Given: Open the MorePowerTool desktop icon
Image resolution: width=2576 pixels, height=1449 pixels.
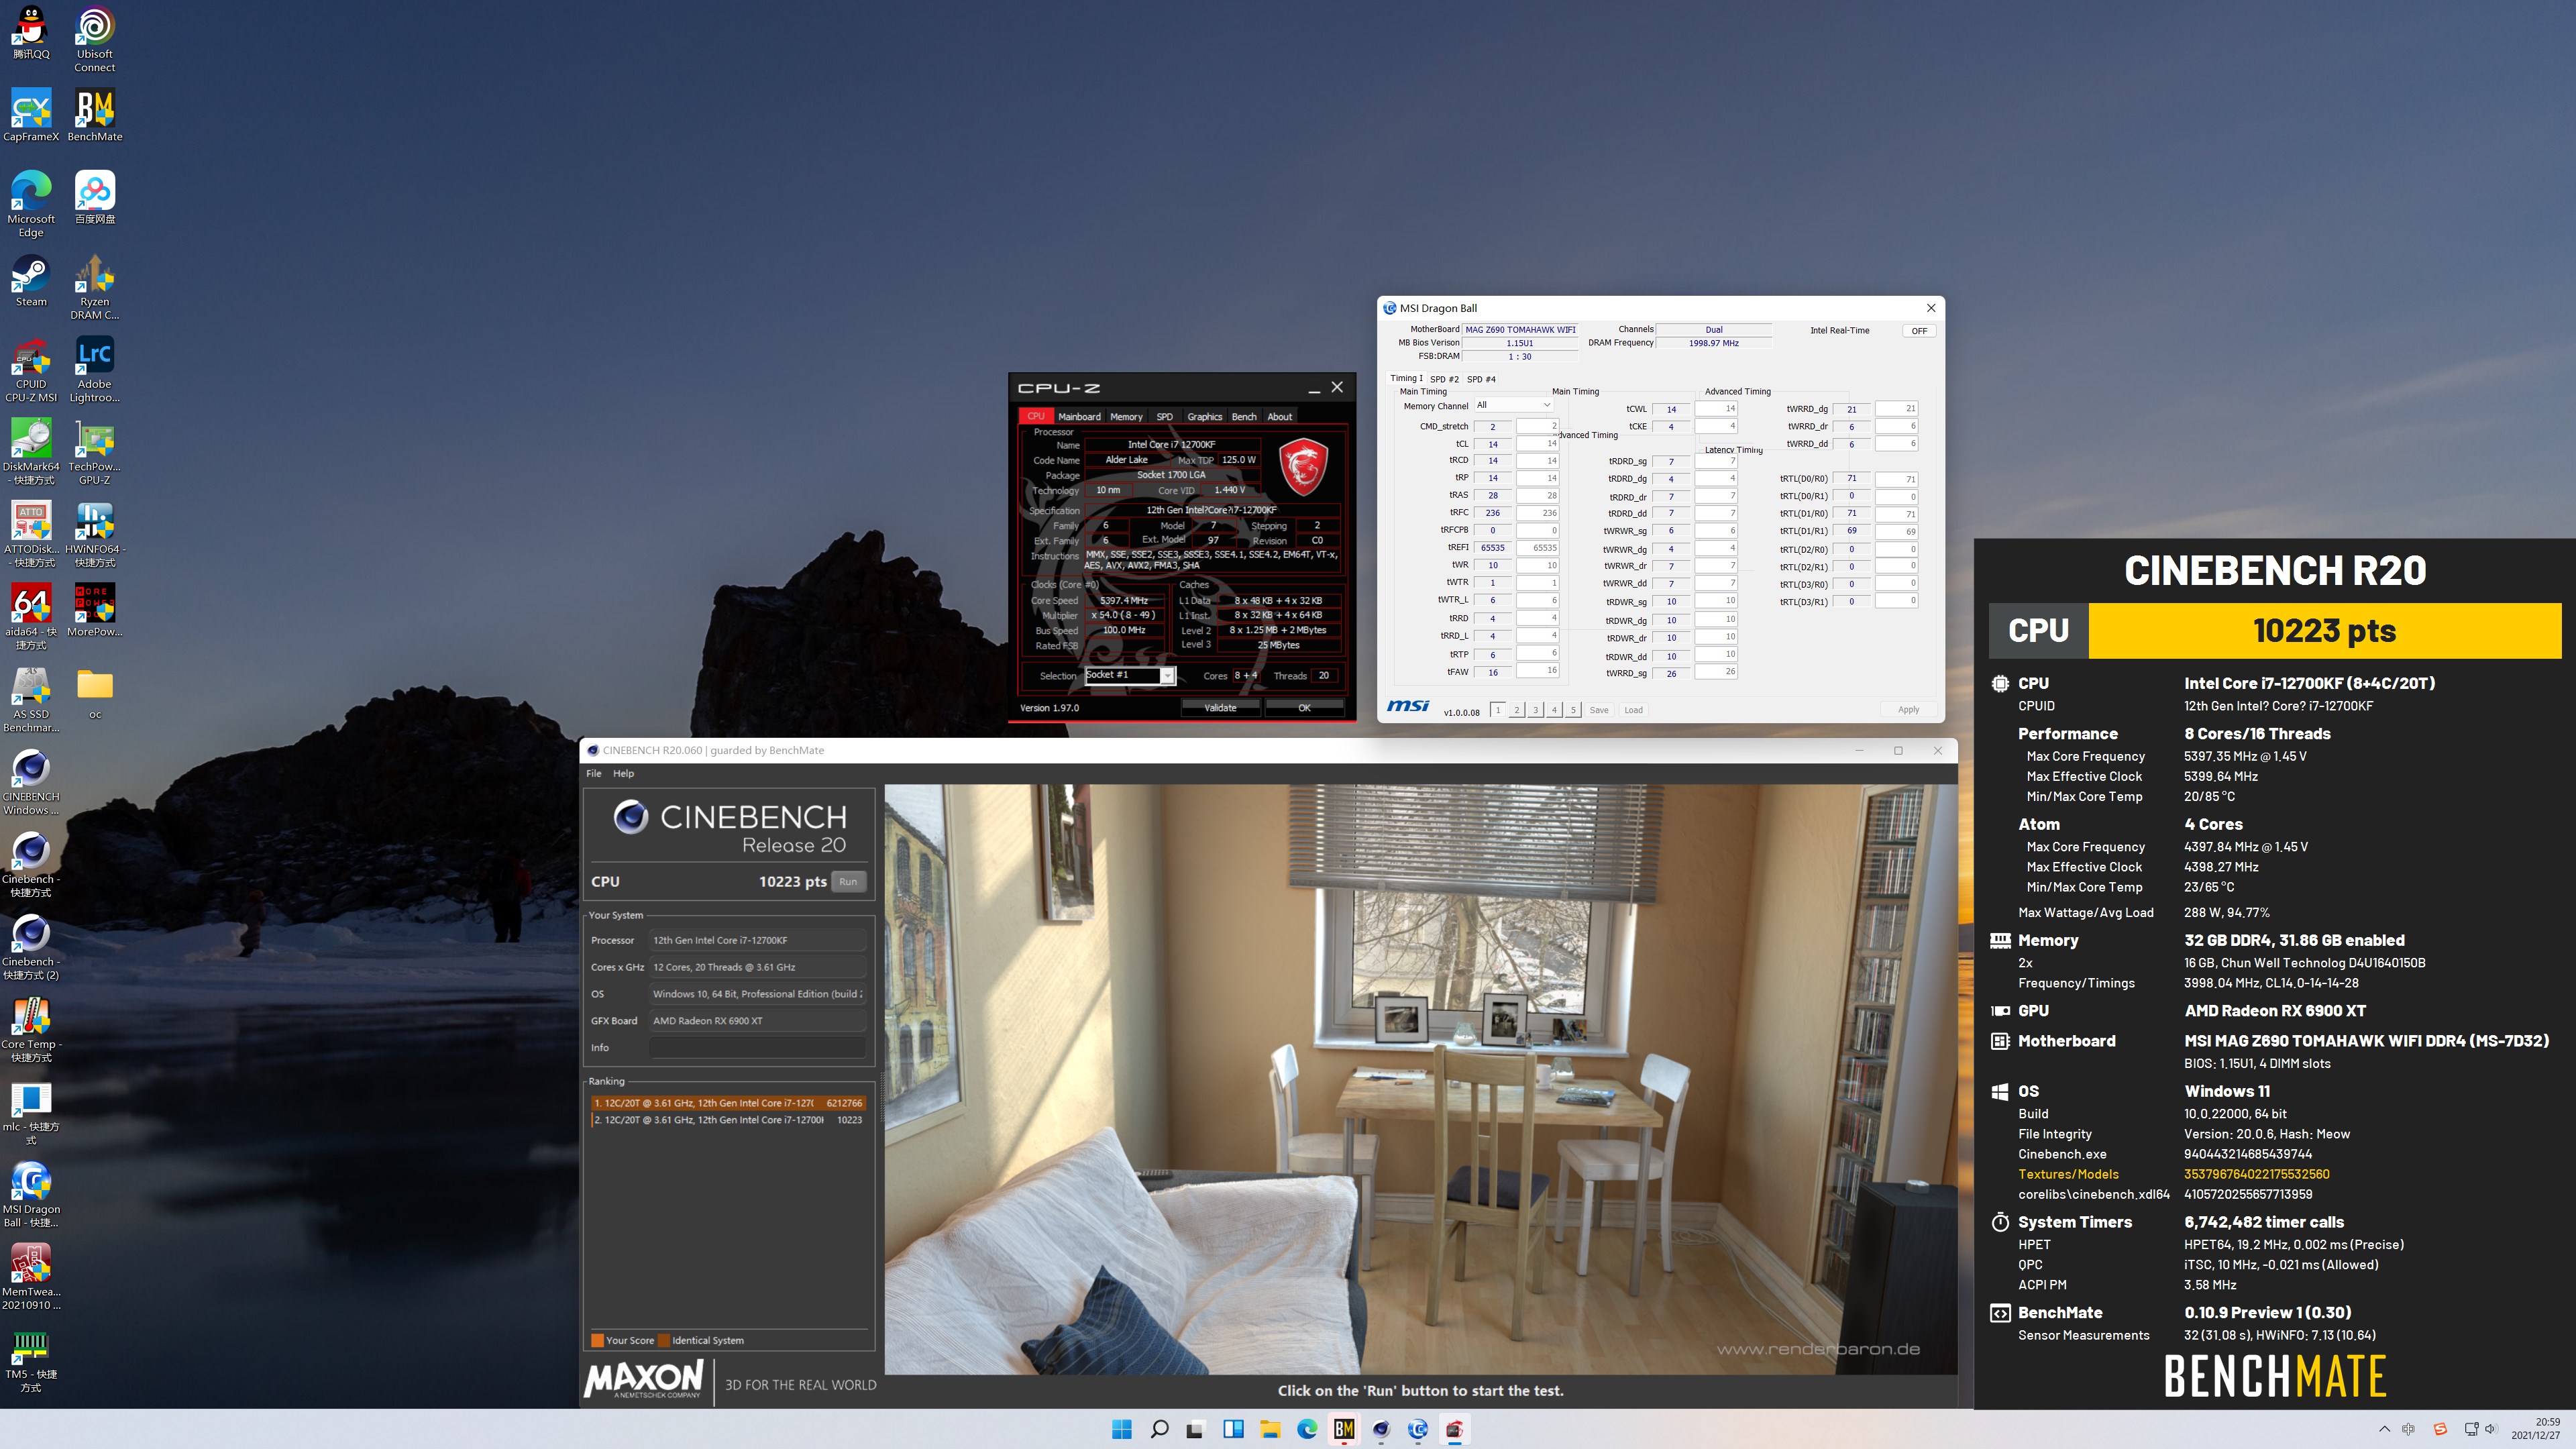Looking at the screenshot, I should pos(95,610).
